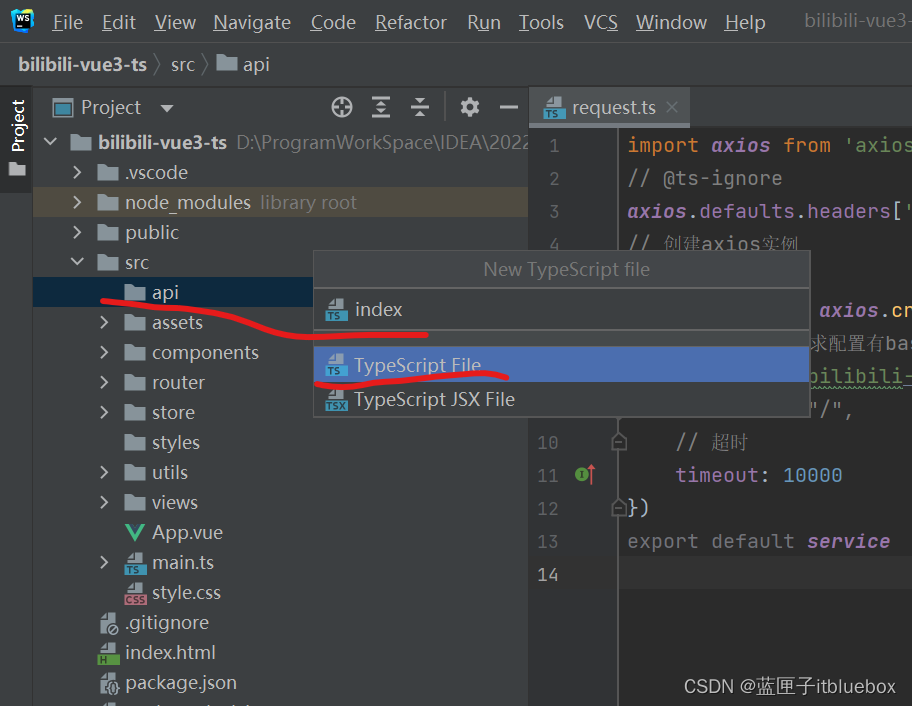Select App.vue file in tree
The image size is (912, 706).
(x=187, y=532)
